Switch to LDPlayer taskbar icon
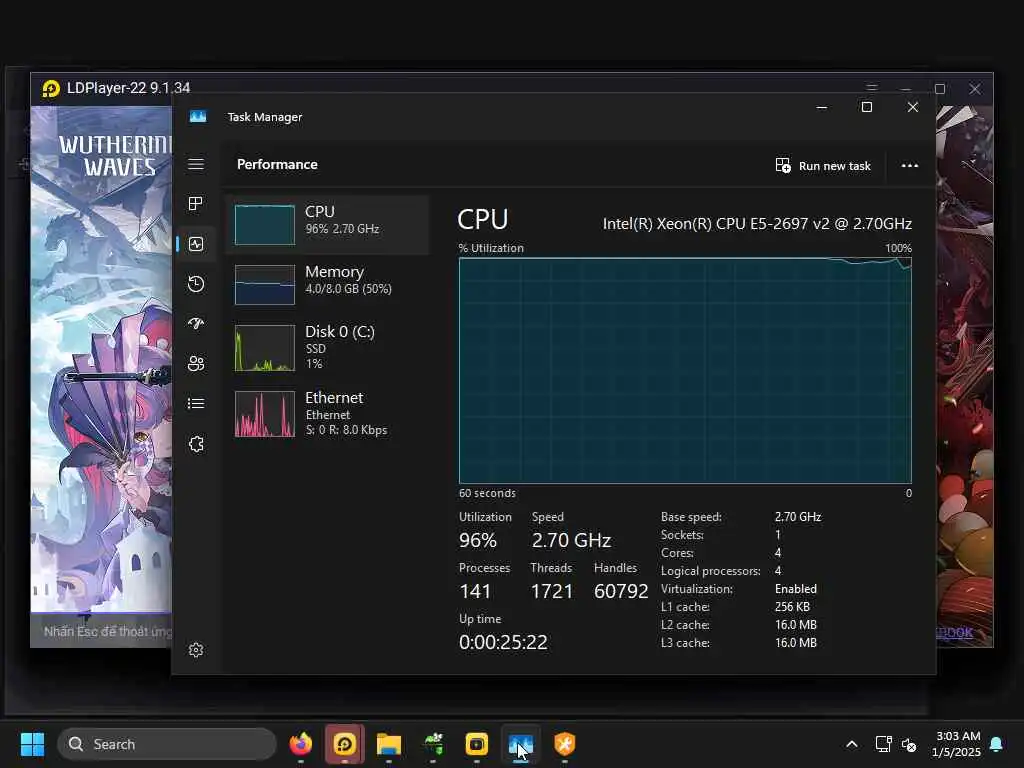 pyautogui.click(x=345, y=744)
